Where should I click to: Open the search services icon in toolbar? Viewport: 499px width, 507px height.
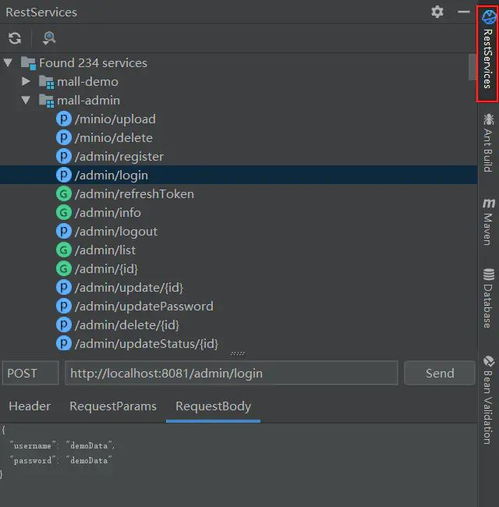point(49,38)
